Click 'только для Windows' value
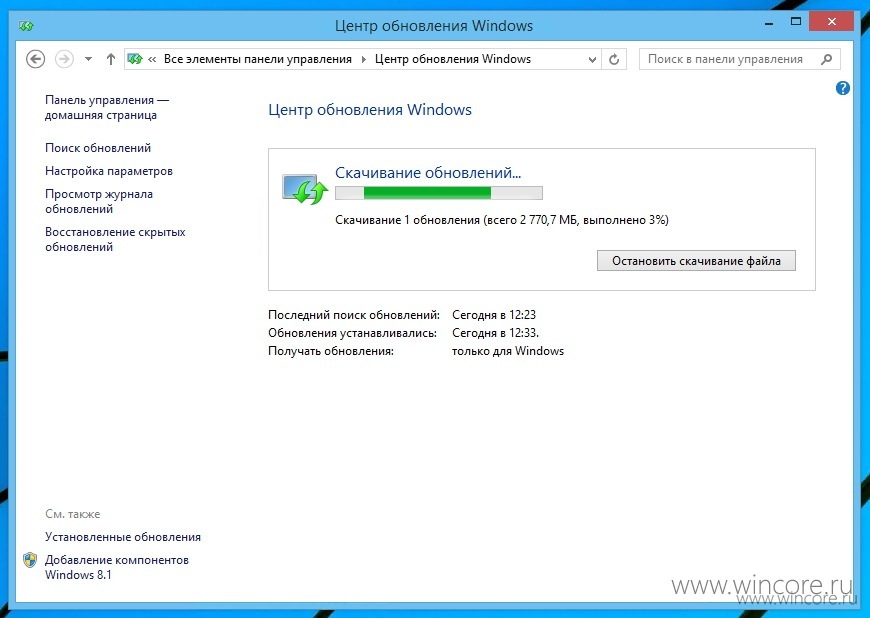This screenshot has width=870, height=618. [x=508, y=351]
